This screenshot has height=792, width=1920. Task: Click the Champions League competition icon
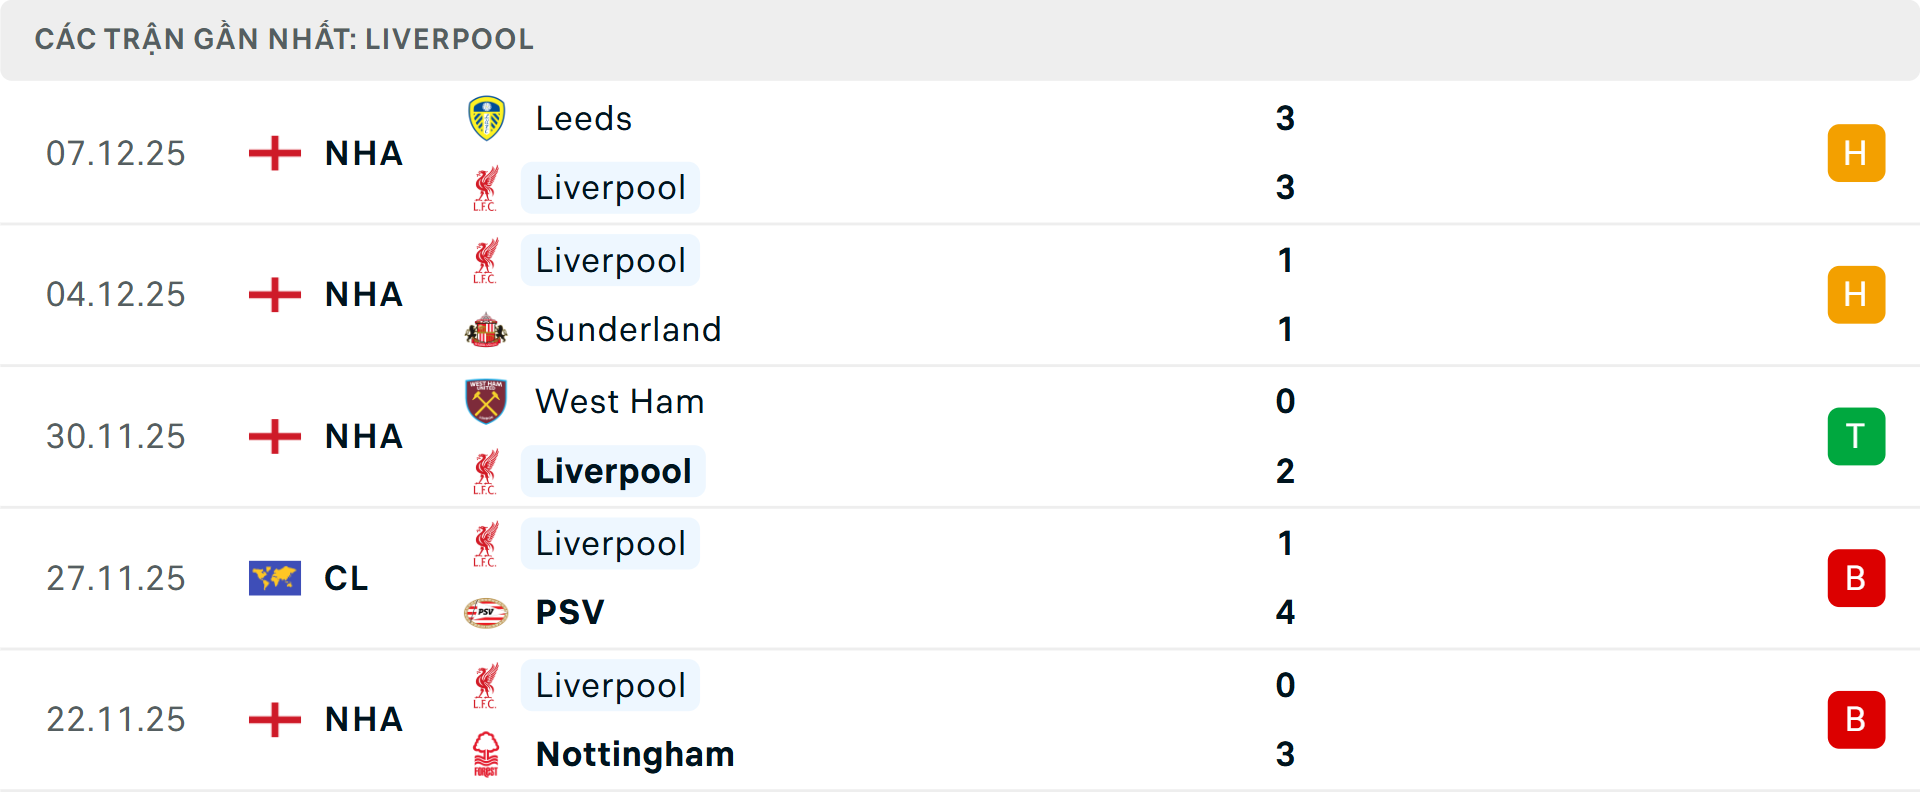[x=277, y=578]
